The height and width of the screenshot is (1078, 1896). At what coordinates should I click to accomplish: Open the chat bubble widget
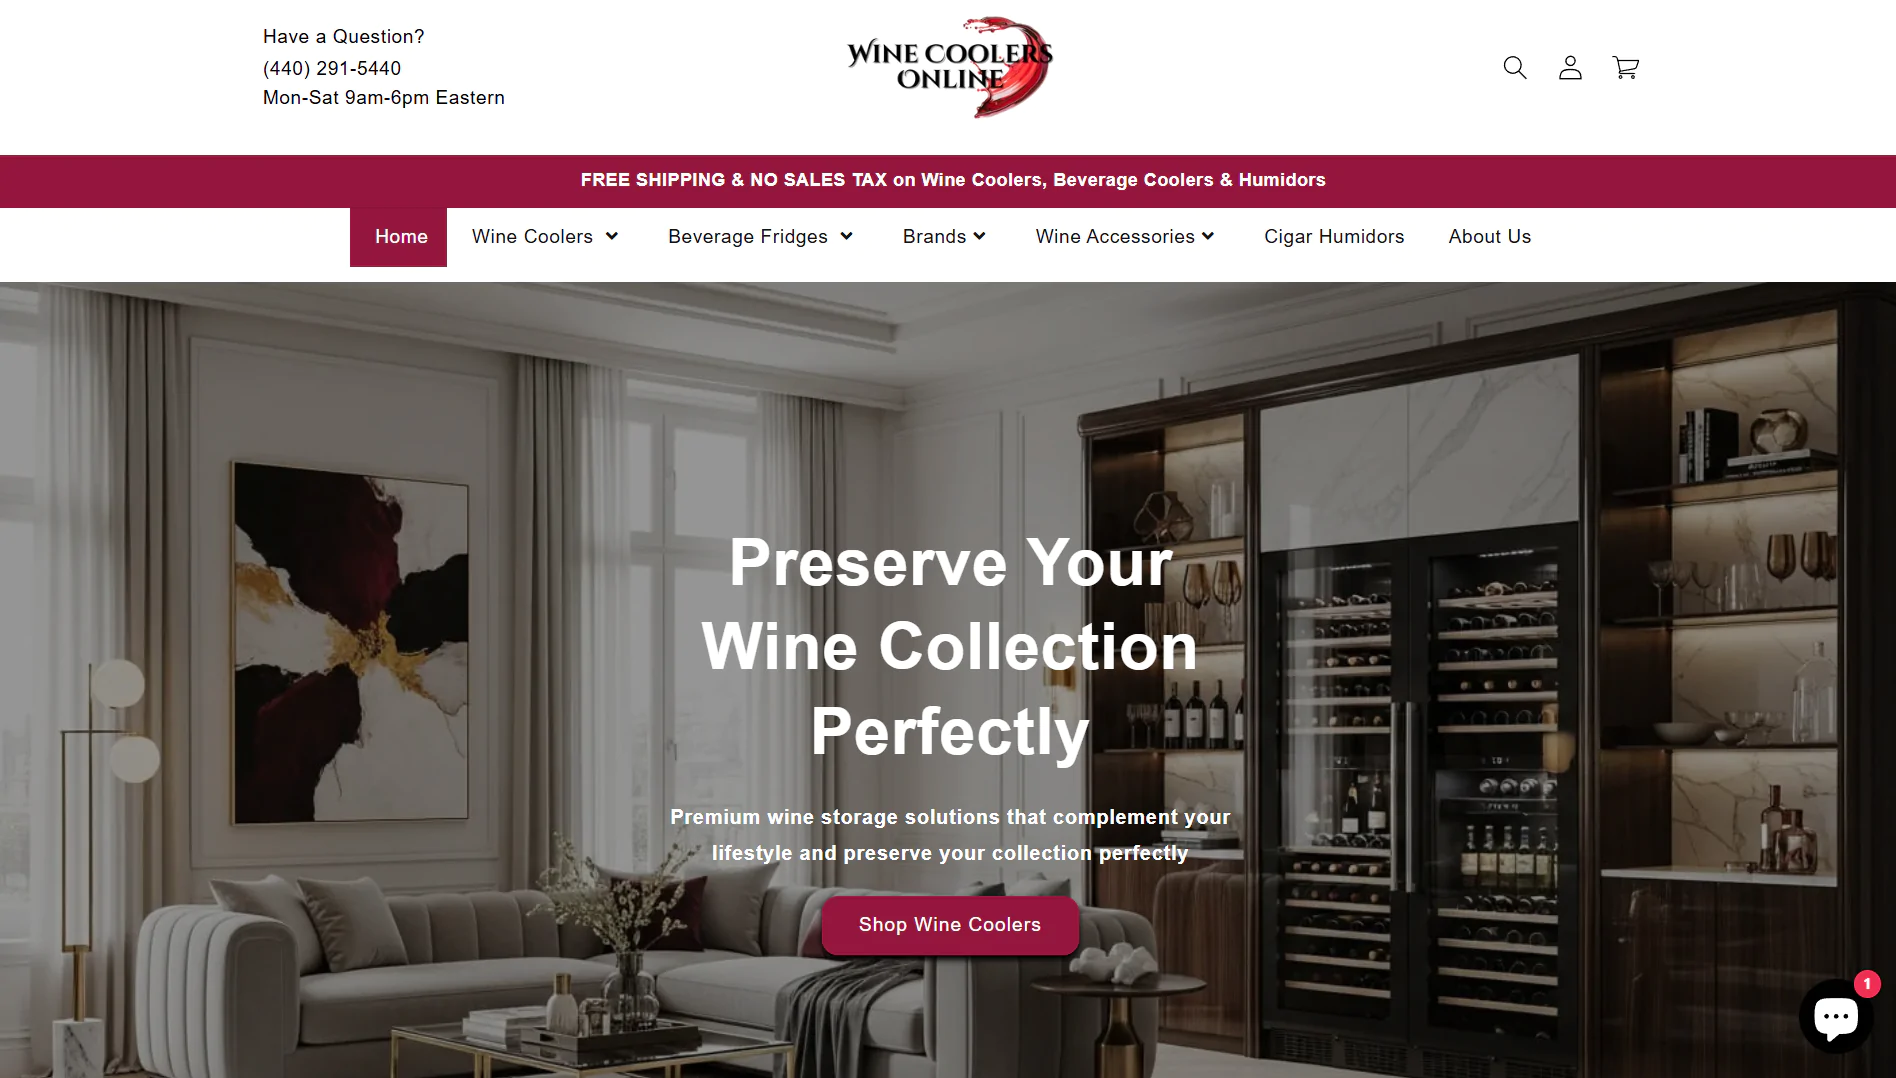(x=1836, y=1016)
